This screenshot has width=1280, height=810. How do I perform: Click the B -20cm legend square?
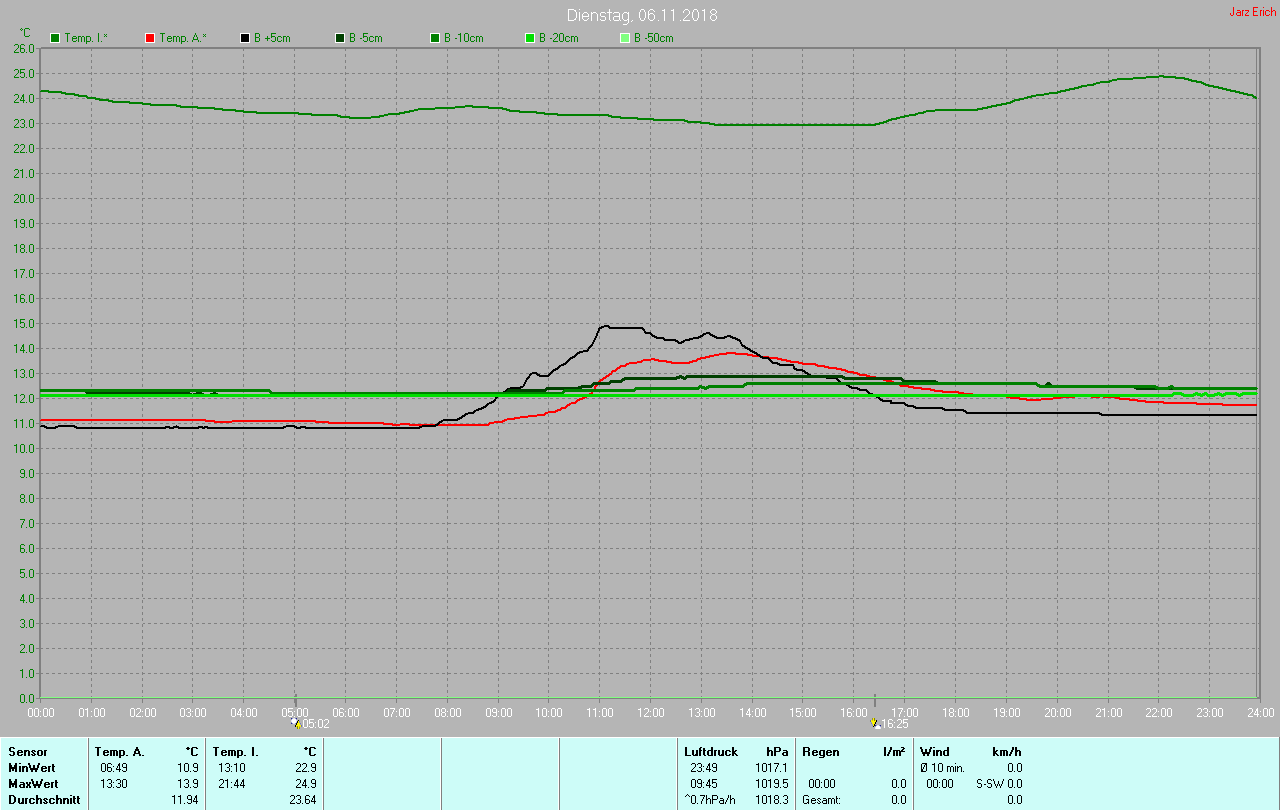tap(530, 38)
